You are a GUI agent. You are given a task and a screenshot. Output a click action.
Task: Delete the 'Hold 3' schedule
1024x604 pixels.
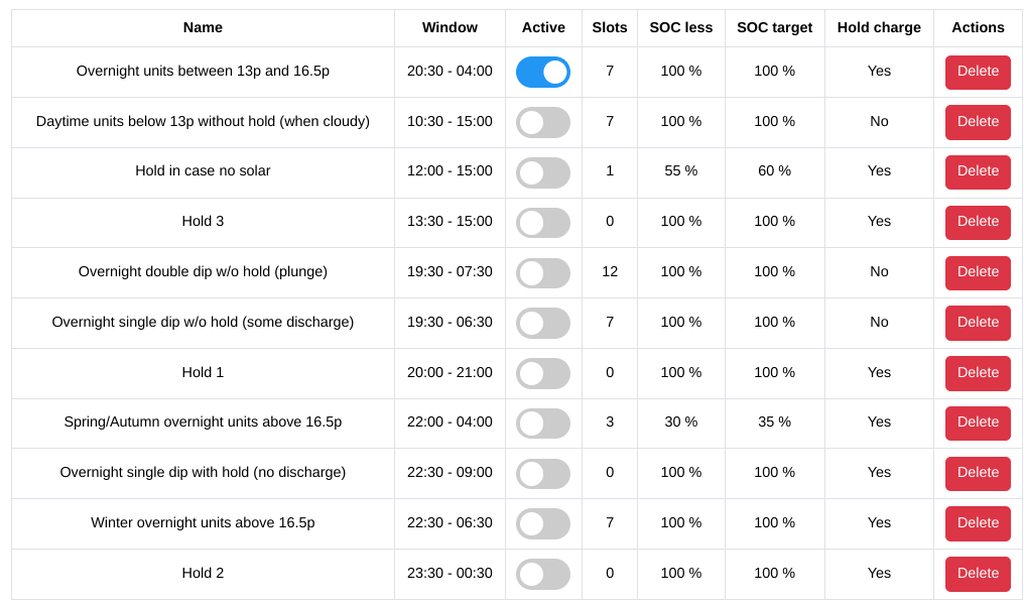tap(977, 222)
